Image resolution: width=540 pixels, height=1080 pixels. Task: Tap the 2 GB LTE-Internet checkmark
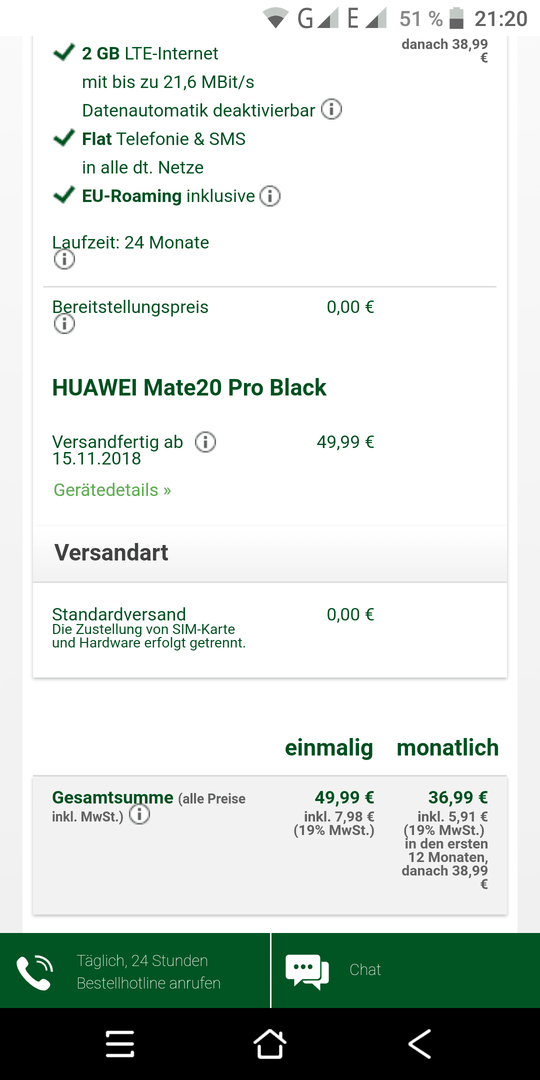[64, 52]
